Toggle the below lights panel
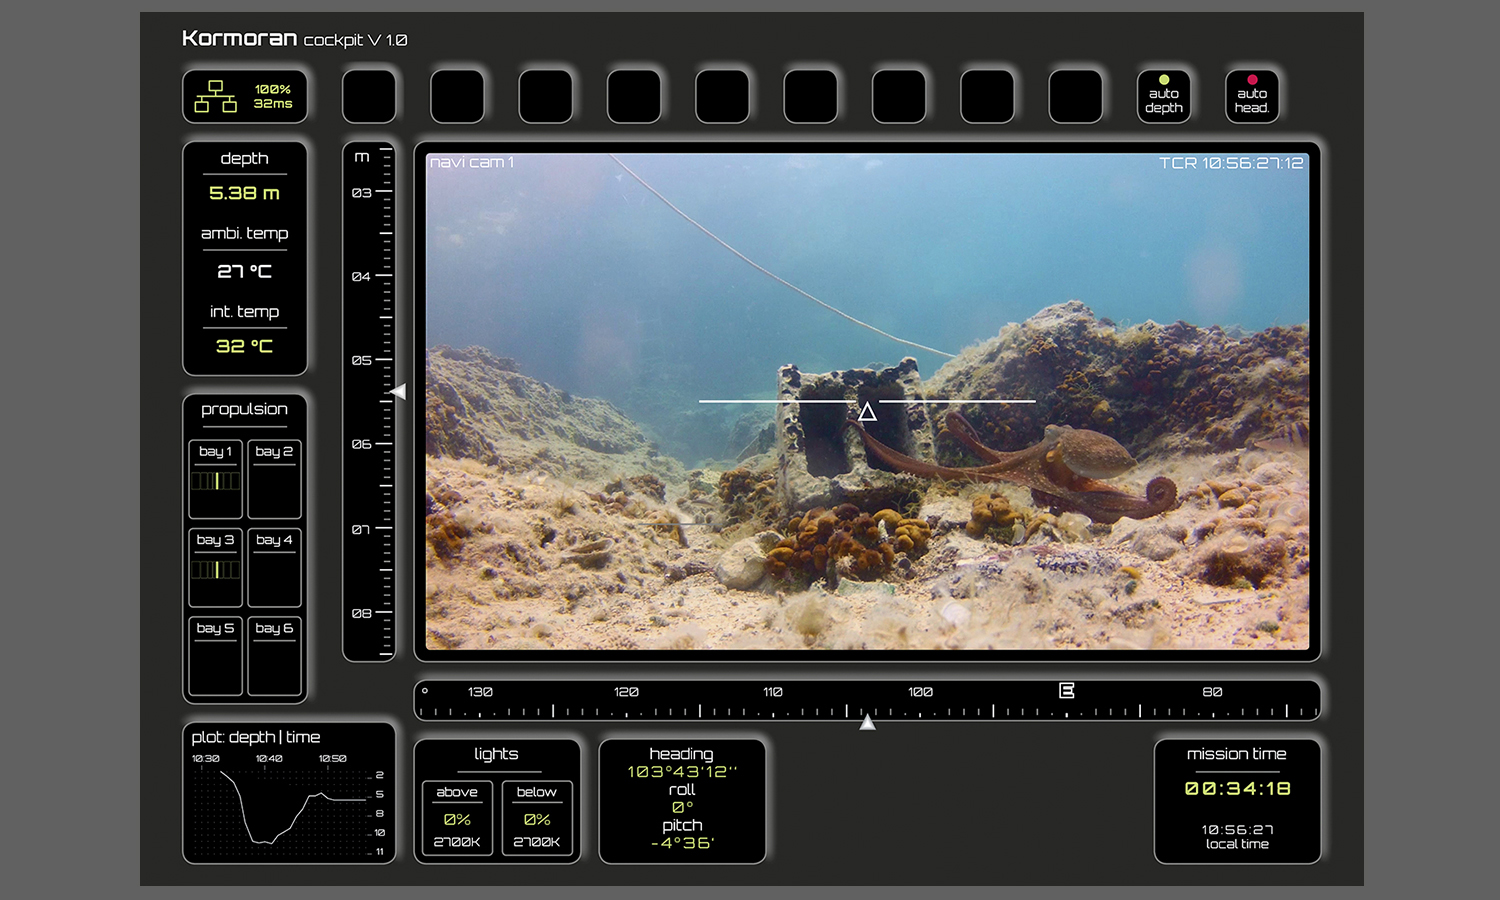 click(537, 819)
